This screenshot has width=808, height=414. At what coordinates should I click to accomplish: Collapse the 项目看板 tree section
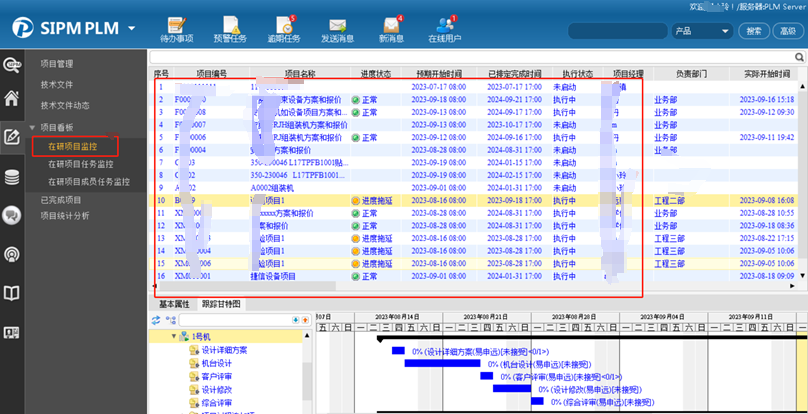pyautogui.click(x=32, y=127)
